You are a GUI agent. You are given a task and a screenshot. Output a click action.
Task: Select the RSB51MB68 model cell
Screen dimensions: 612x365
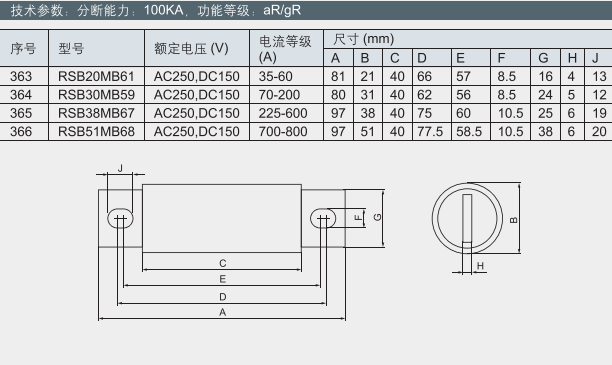pyautogui.click(x=96, y=131)
